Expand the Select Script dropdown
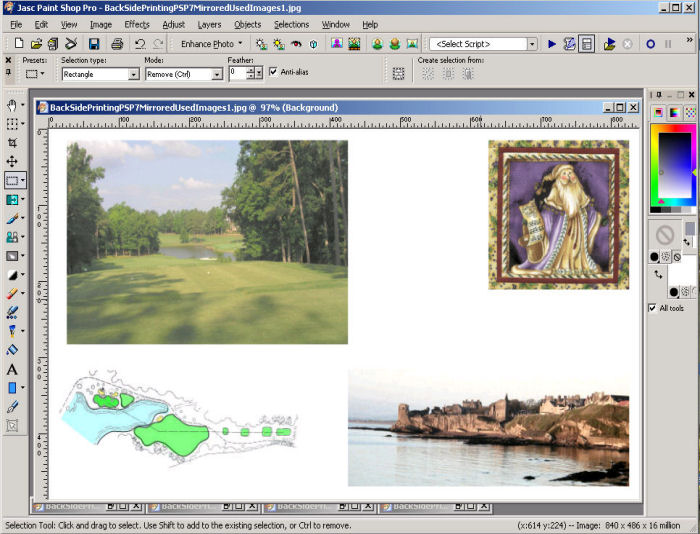The height and width of the screenshot is (534, 700). (x=531, y=44)
